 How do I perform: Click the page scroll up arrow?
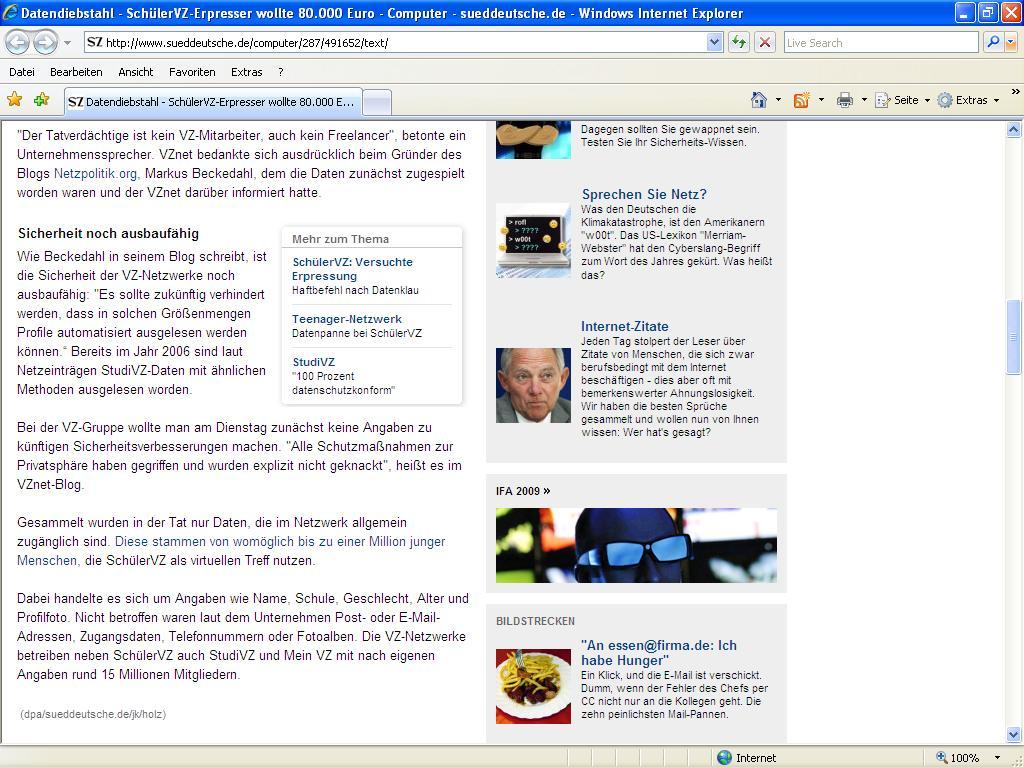click(1013, 129)
